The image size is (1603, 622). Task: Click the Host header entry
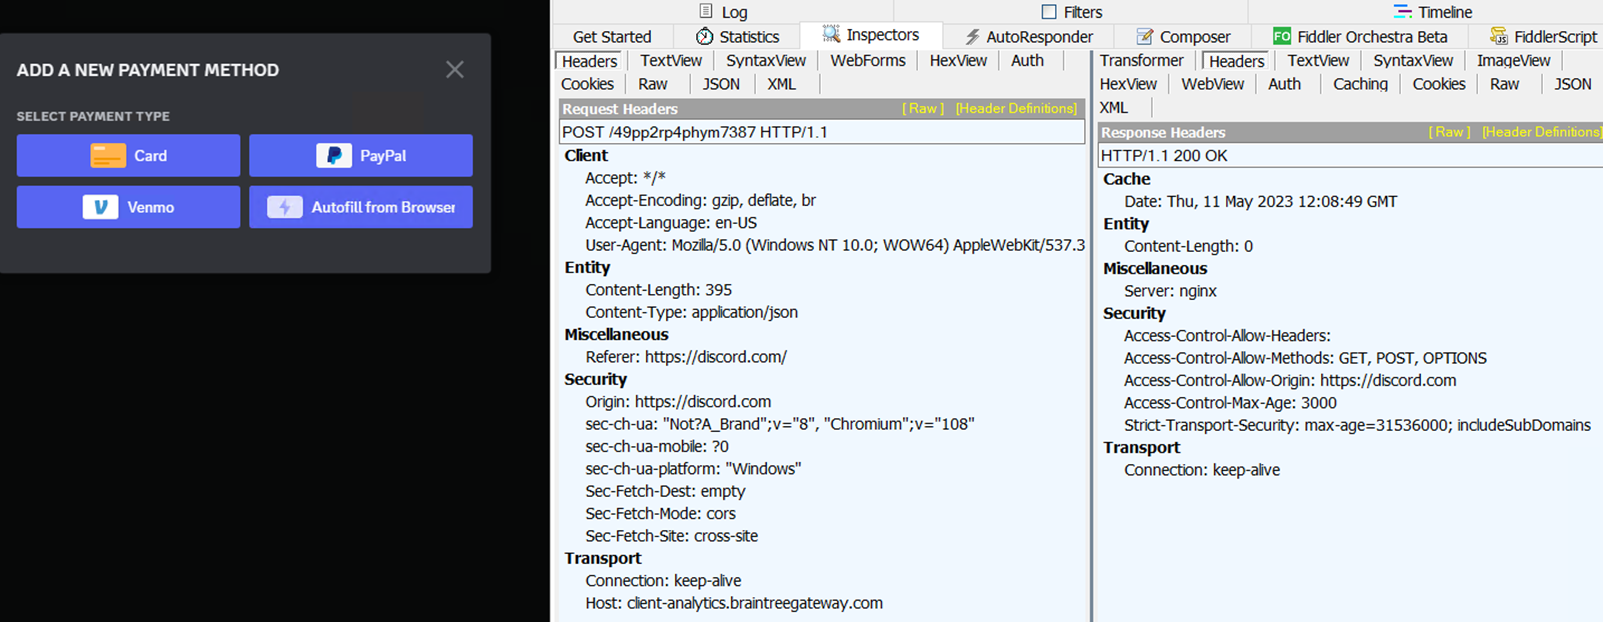click(x=734, y=603)
